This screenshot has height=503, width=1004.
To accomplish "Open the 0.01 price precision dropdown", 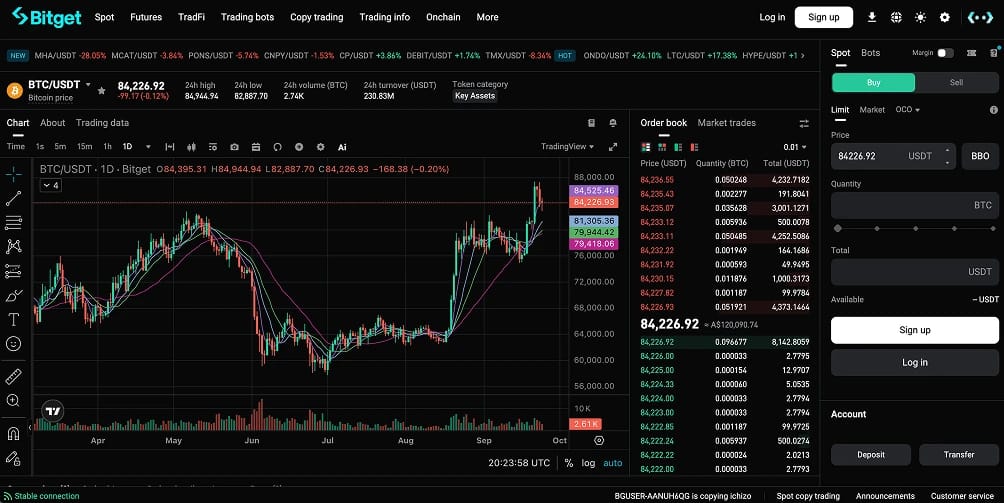I will point(795,147).
